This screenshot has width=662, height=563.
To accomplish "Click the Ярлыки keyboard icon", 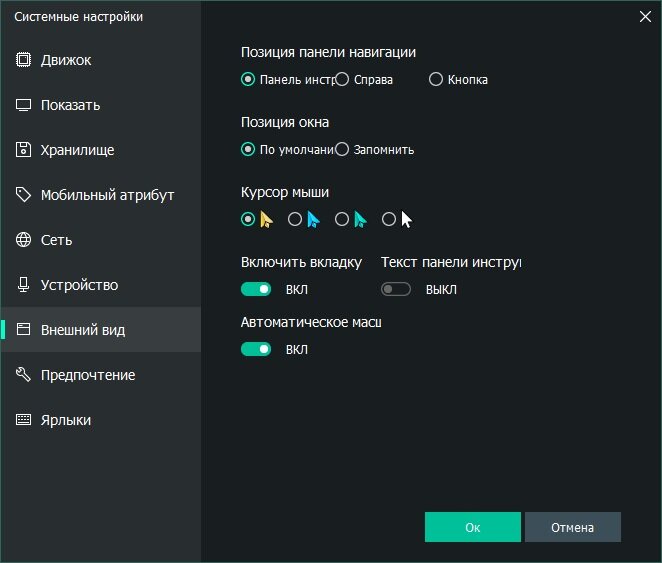I will coord(23,420).
